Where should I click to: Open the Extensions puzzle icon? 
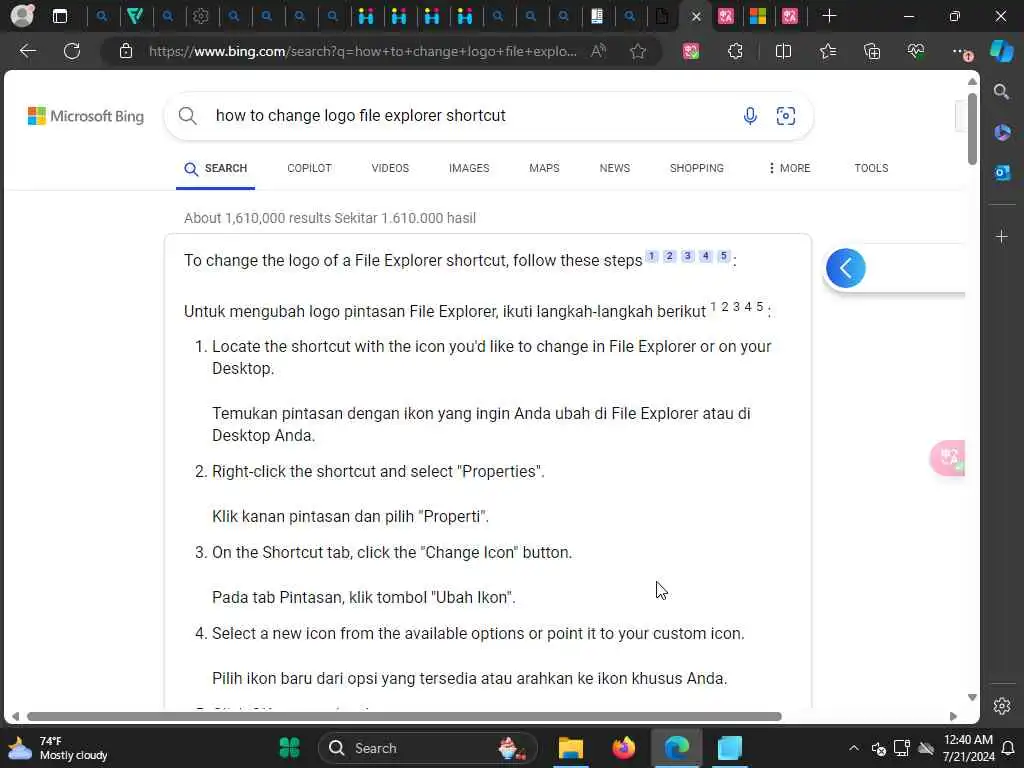[x=735, y=51]
